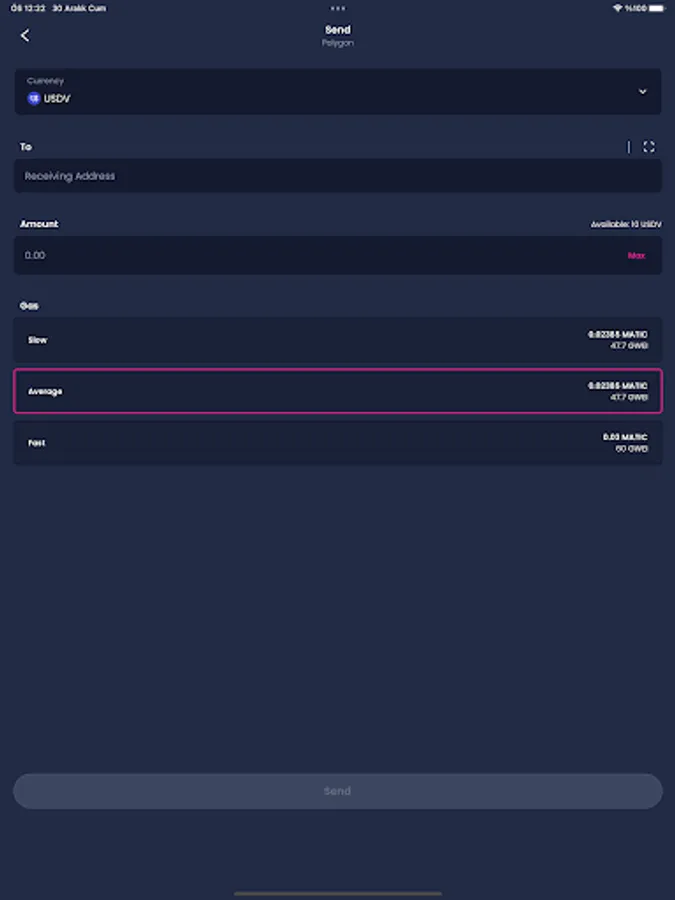The width and height of the screenshot is (675, 900).
Task: Select Fast gas option
Action: pyautogui.click(x=338, y=443)
